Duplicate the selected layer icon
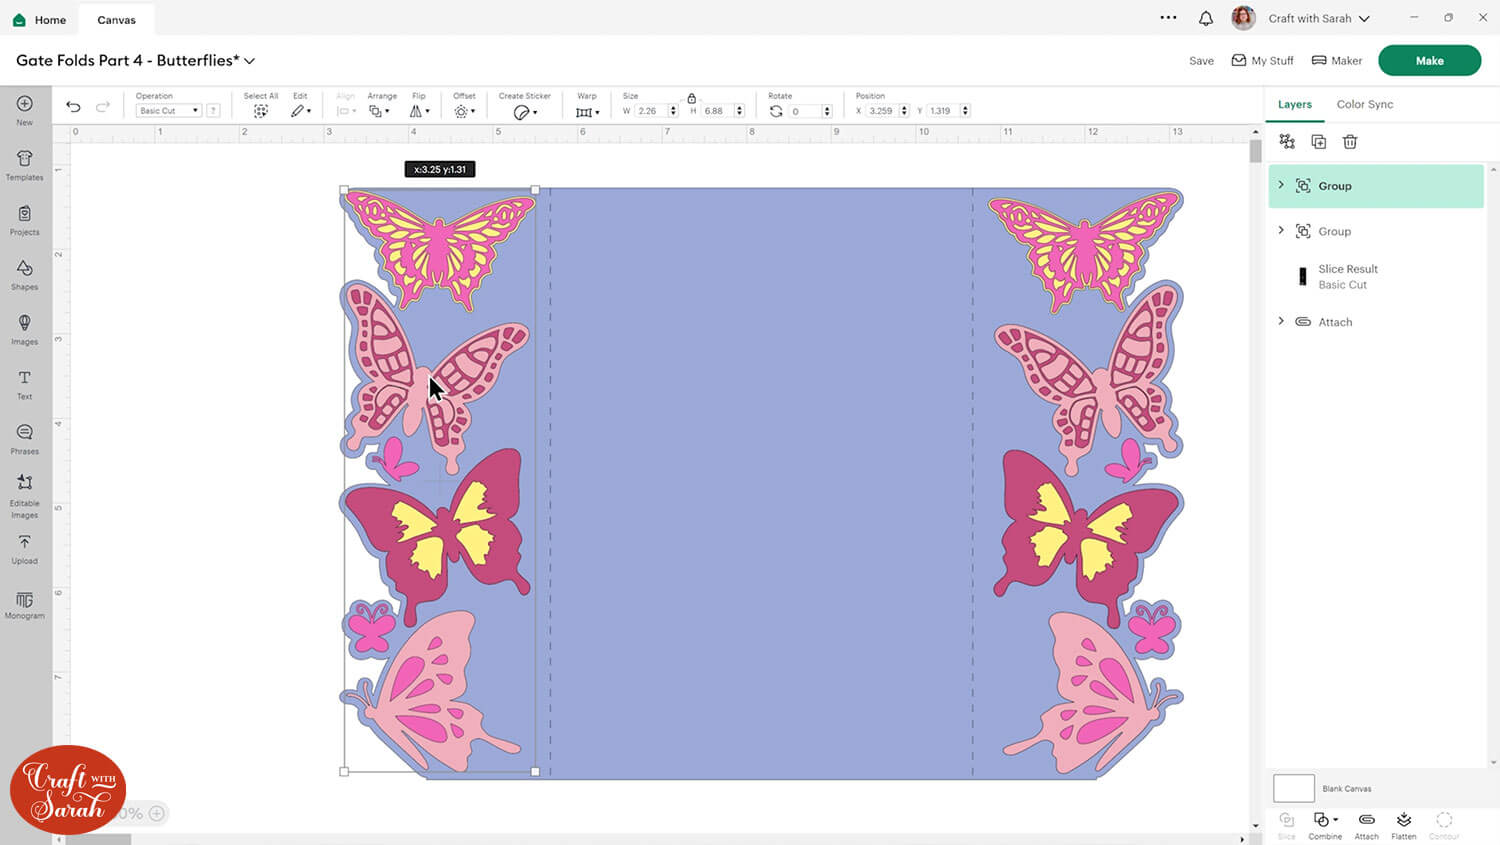This screenshot has width=1500, height=845. [1318, 142]
